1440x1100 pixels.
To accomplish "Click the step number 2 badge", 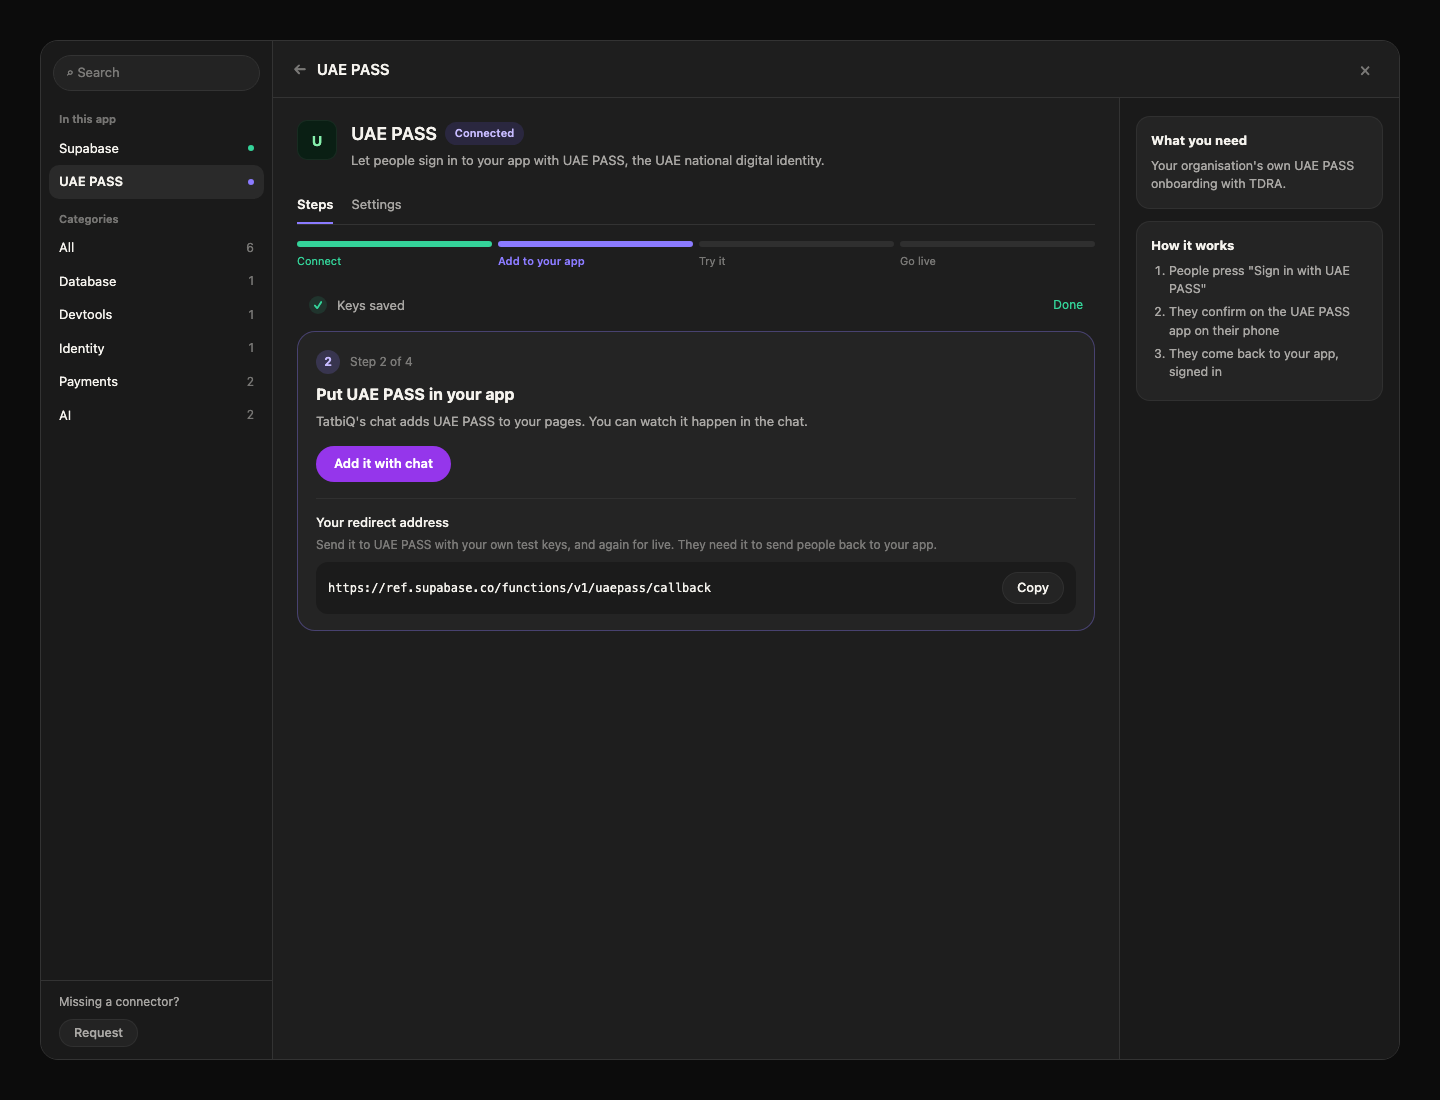I will [328, 362].
